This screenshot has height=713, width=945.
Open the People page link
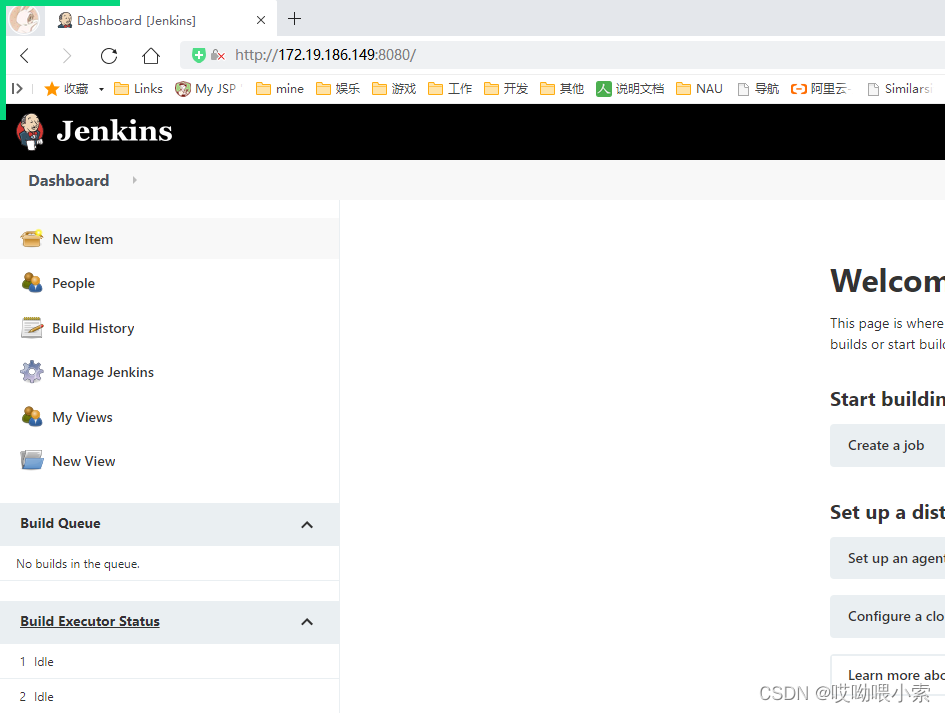pos(74,283)
